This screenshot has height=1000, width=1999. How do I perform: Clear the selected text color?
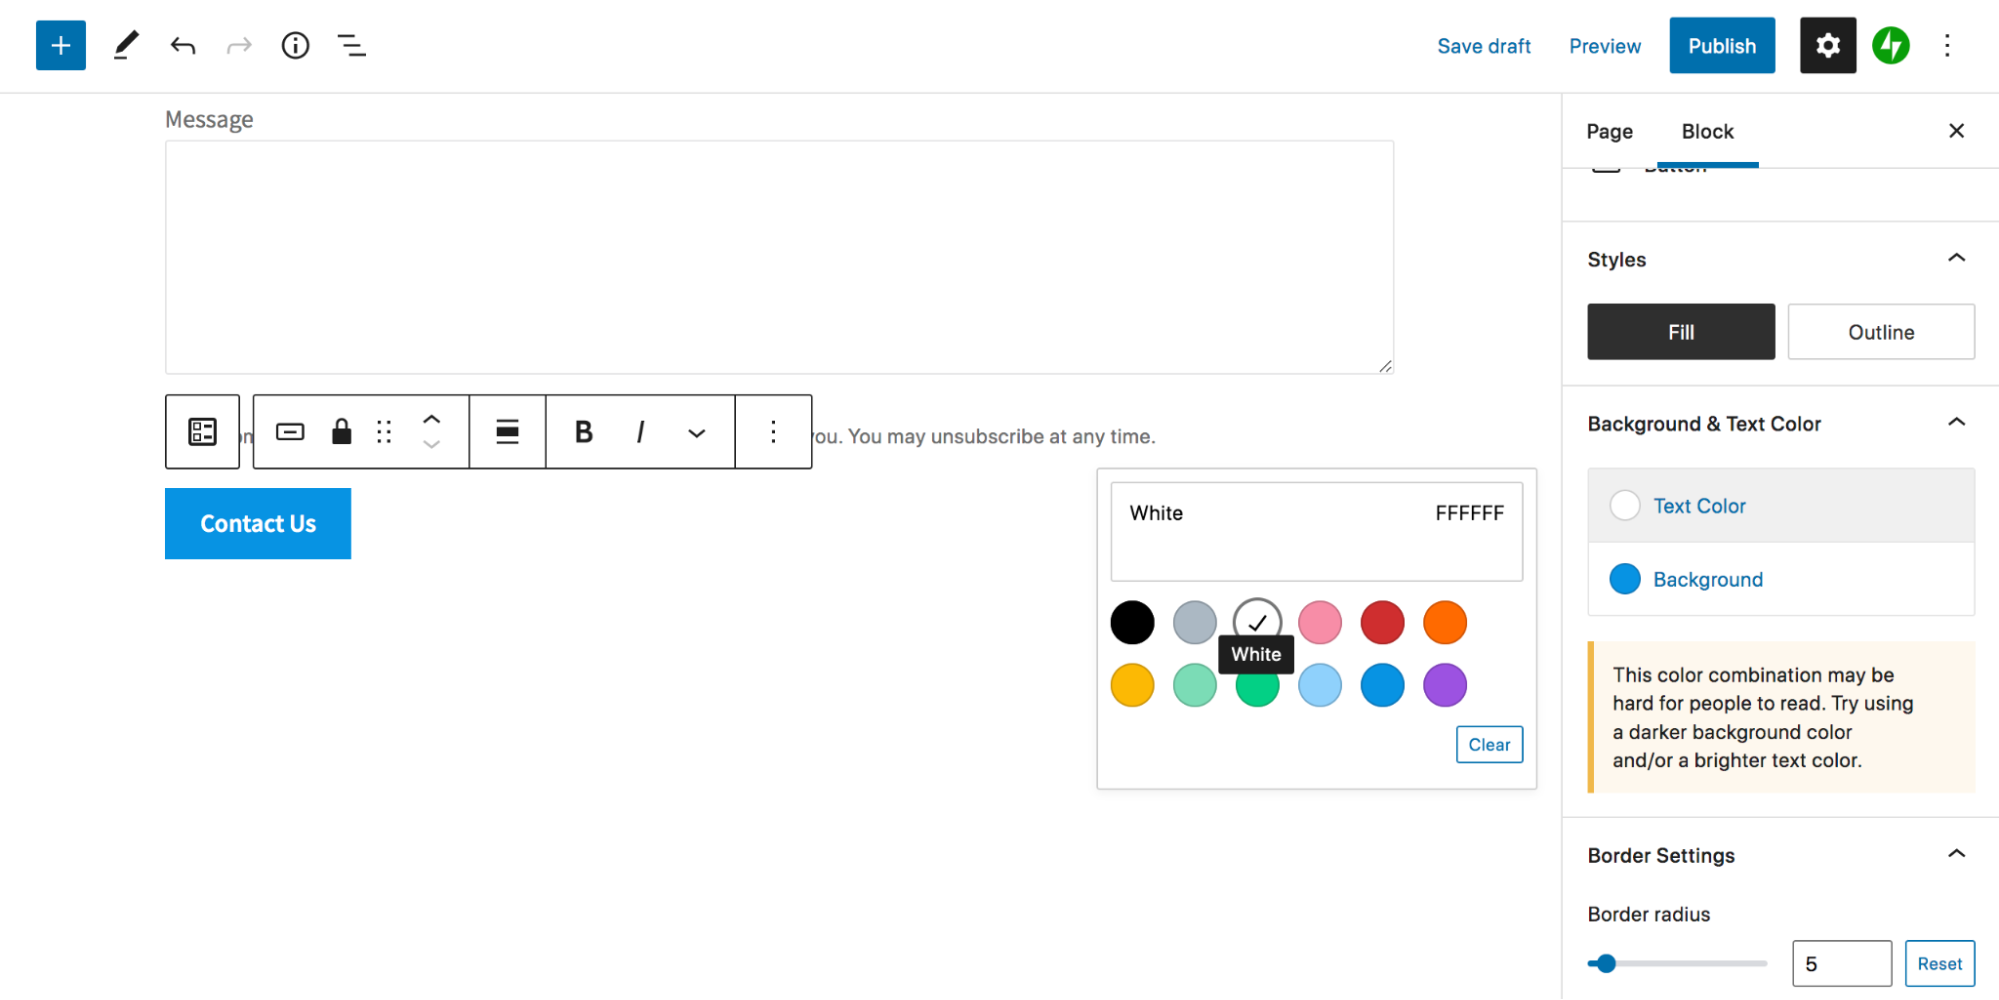(1489, 744)
